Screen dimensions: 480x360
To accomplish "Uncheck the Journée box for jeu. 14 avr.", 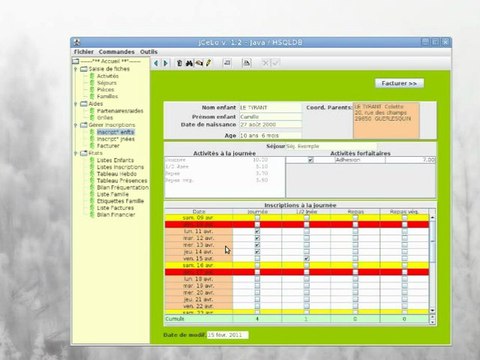I will tap(257, 252).
